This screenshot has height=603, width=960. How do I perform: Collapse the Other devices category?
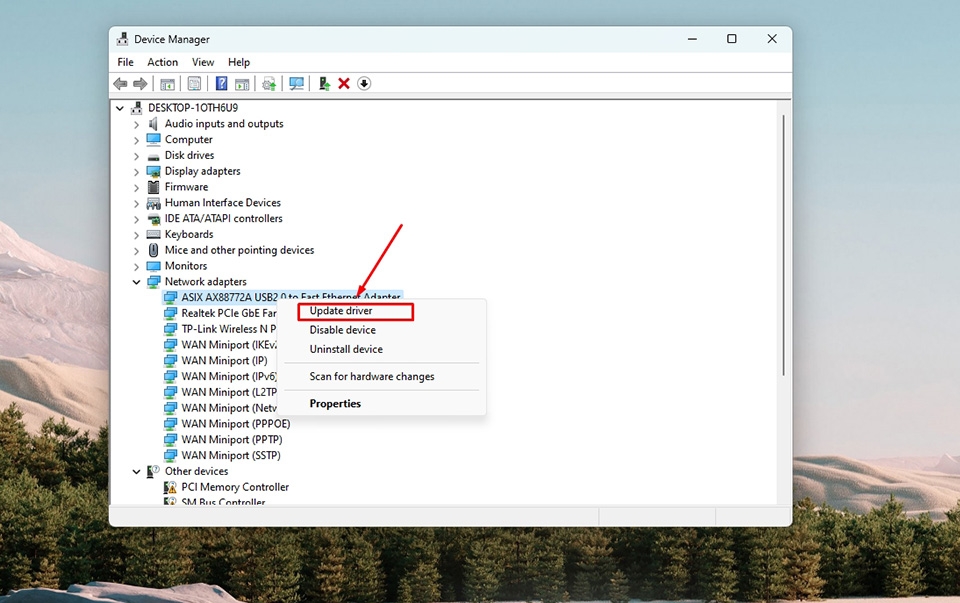click(x=137, y=471)
